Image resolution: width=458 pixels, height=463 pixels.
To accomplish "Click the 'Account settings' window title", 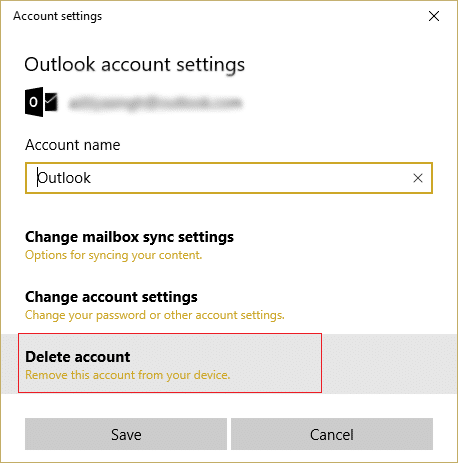I will click(x=58, y=16).
